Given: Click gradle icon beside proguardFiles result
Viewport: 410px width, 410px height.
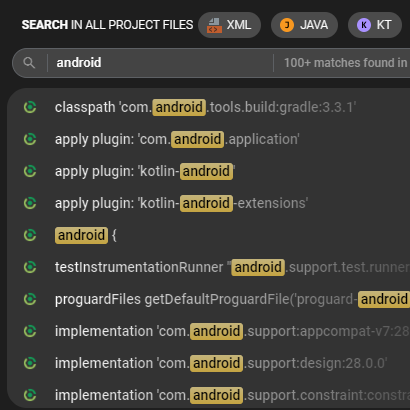Looking at the screenshot, I should [x=30, y=299].
